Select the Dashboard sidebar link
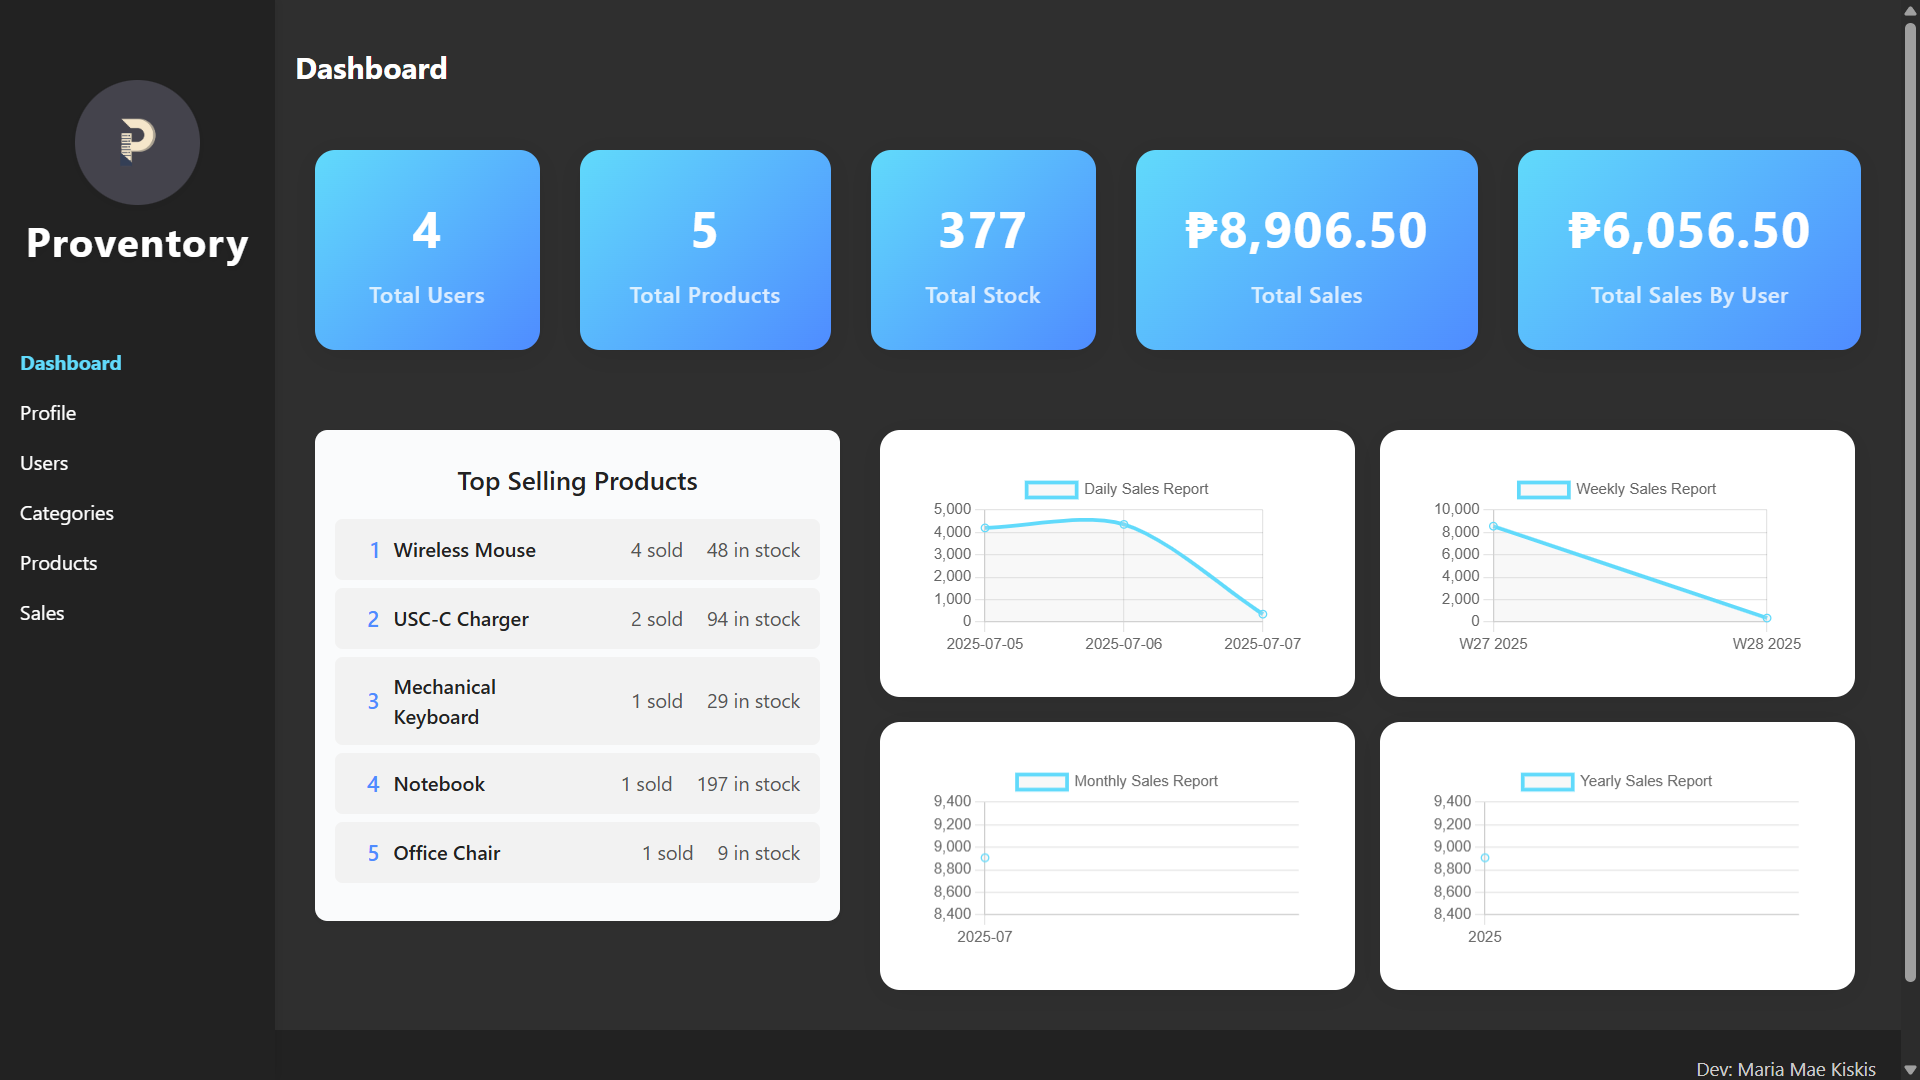This screenshot has height=1080, width=1920. [x=71, y=363]
